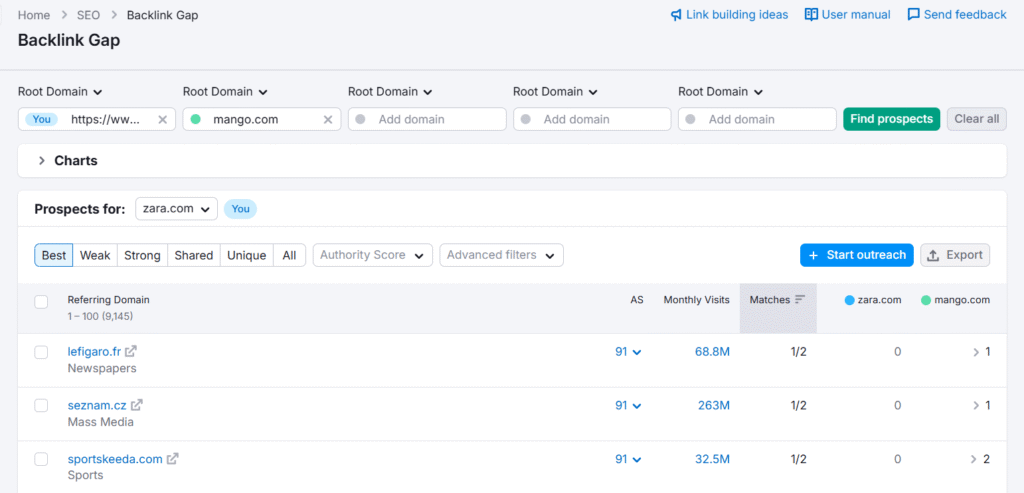Viewport: 1024px width, 493px height.
Task: Click the User manual book icon
Action: [x=811, y=14]
